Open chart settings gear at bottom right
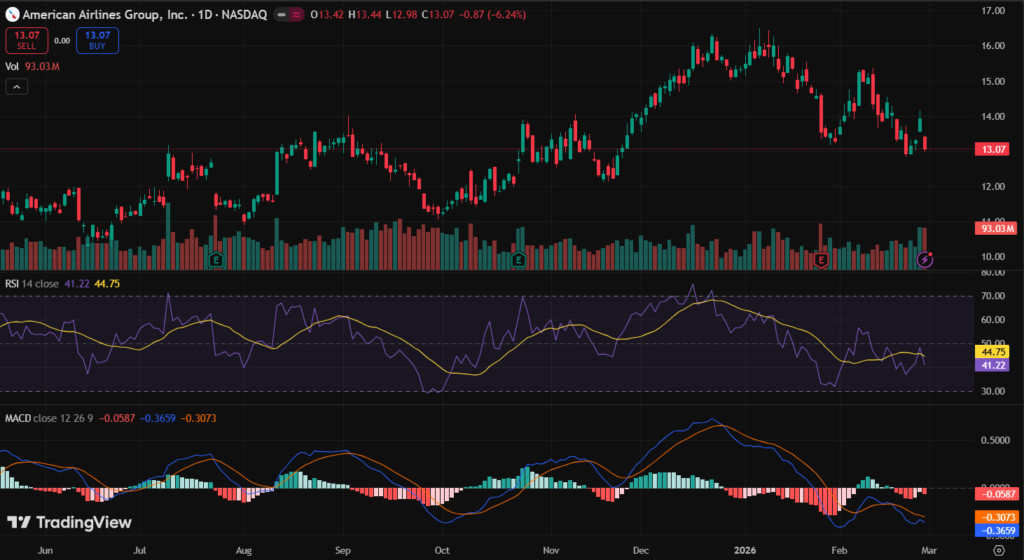 pos(1000,549)
